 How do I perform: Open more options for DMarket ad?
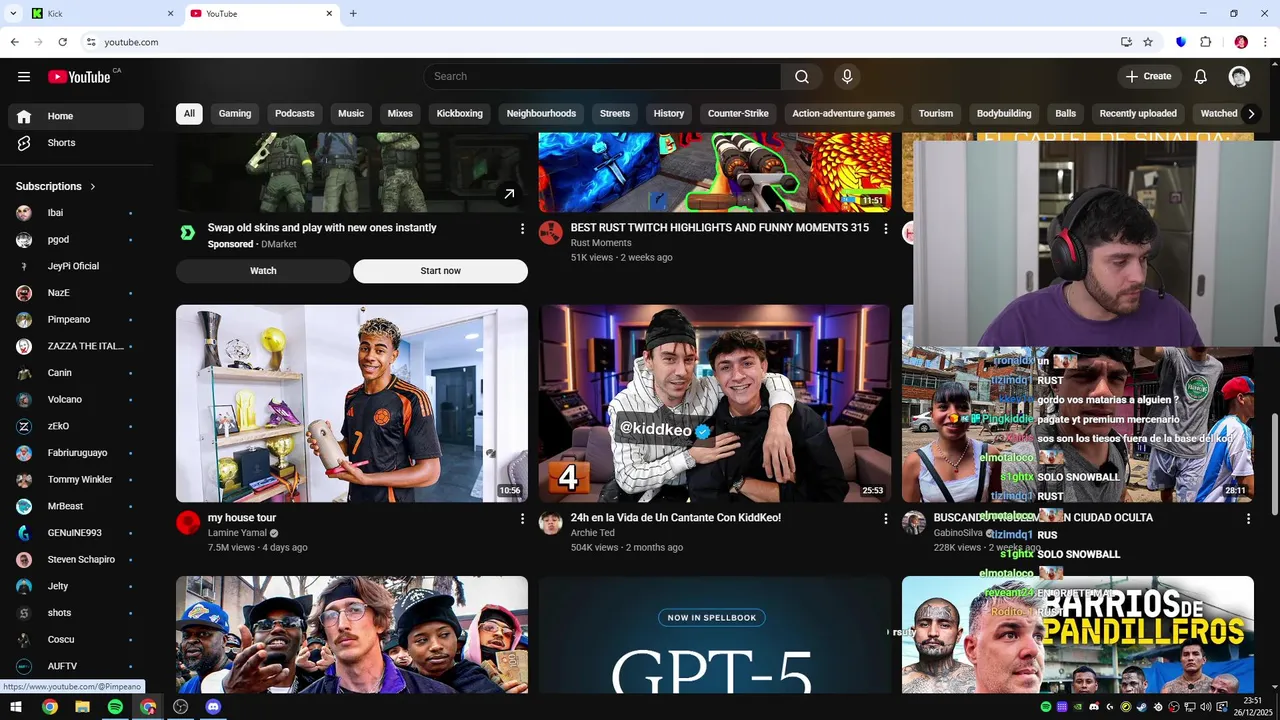point(522,229)
